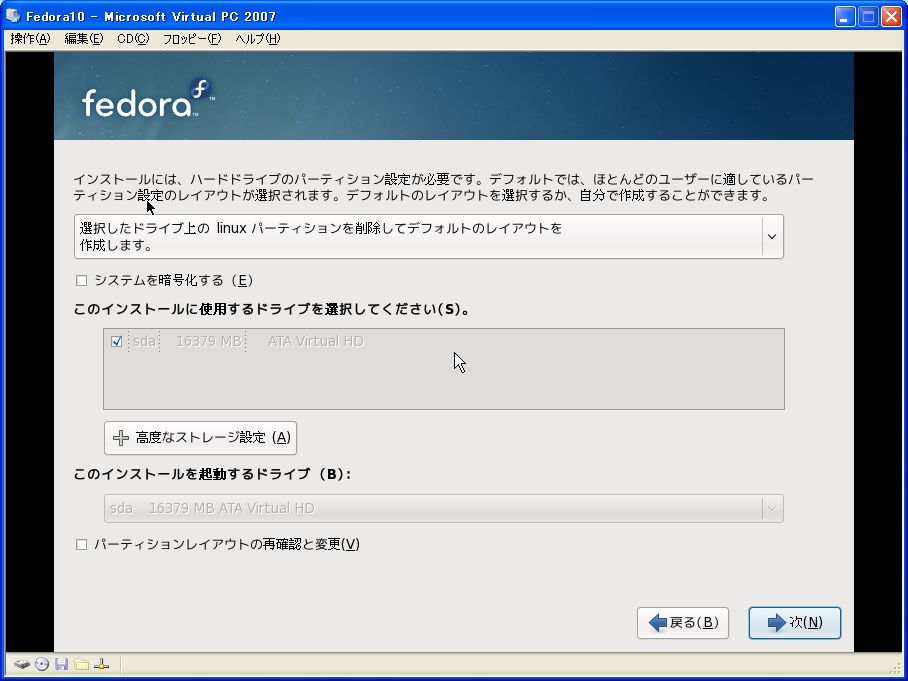The width and height of the screenshot is (908, 681).
Task: Open the 編集(E) menu
Action: pyautogui.click(x=83, y=39)
